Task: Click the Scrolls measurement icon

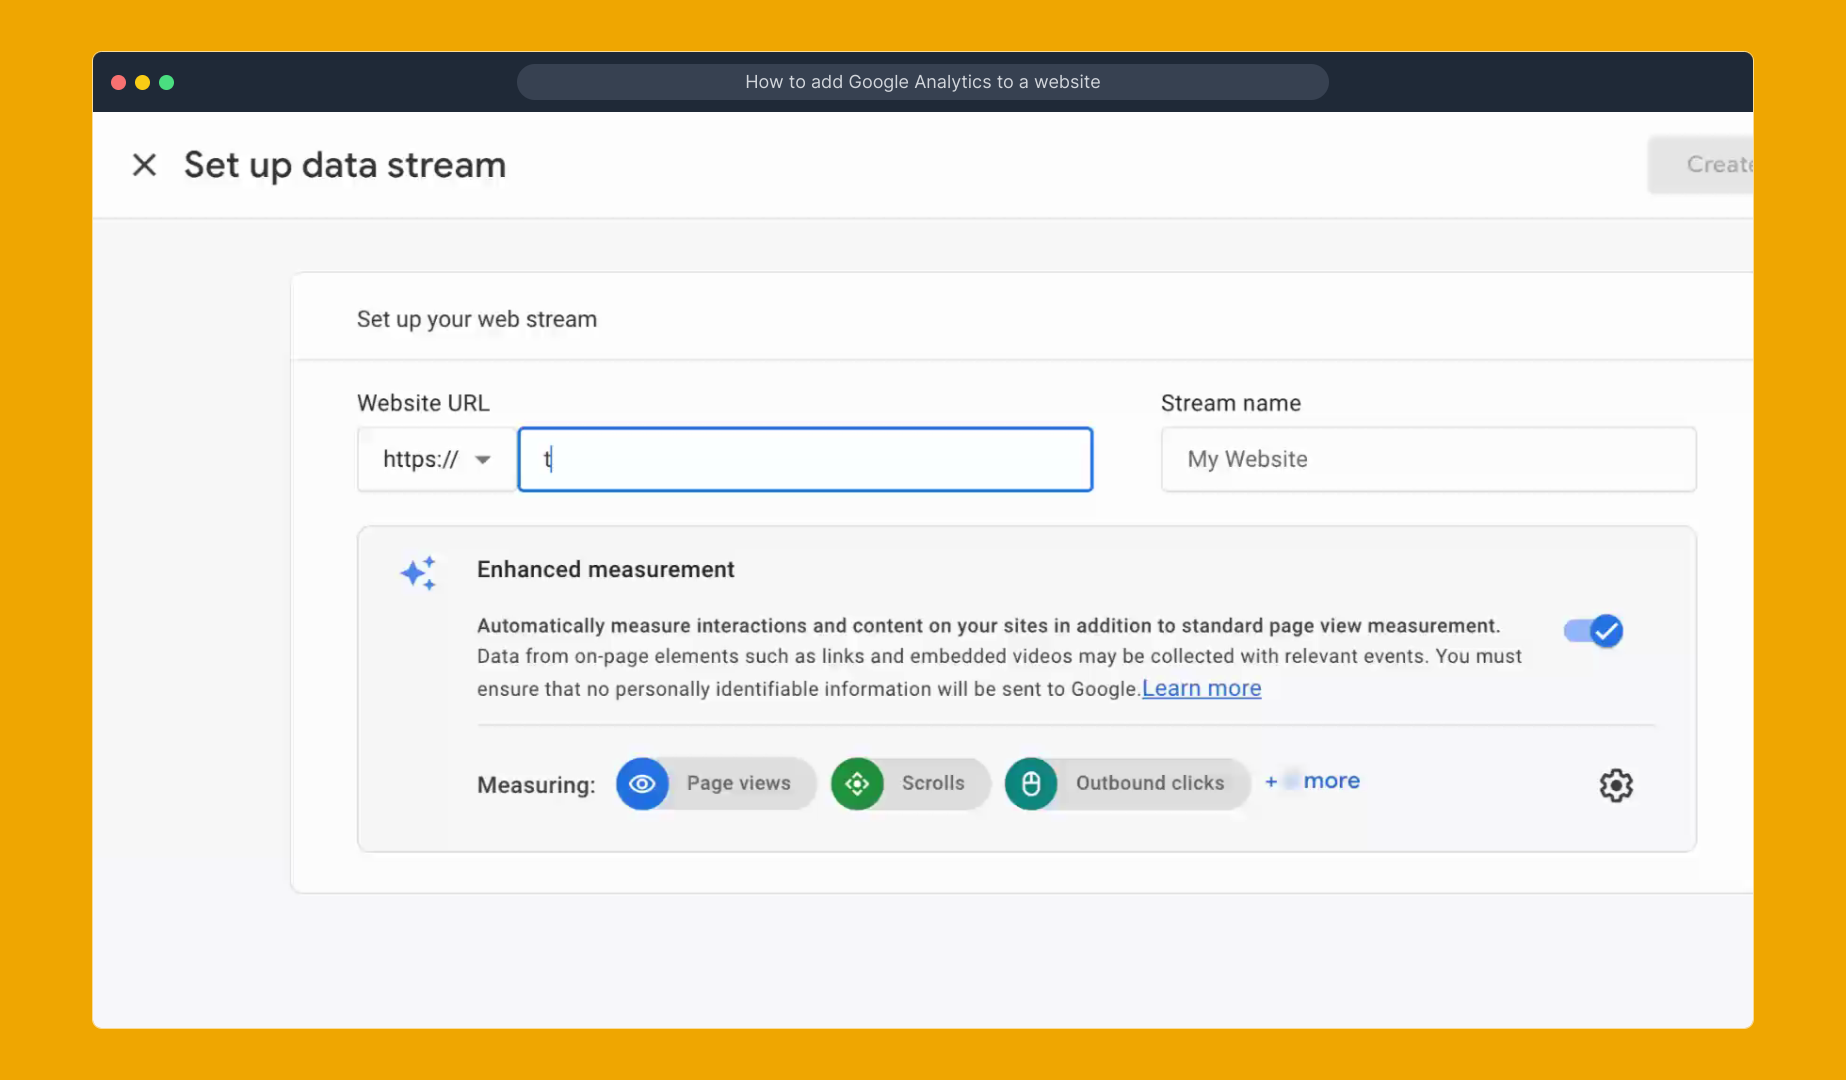Action: pos(857,784)
